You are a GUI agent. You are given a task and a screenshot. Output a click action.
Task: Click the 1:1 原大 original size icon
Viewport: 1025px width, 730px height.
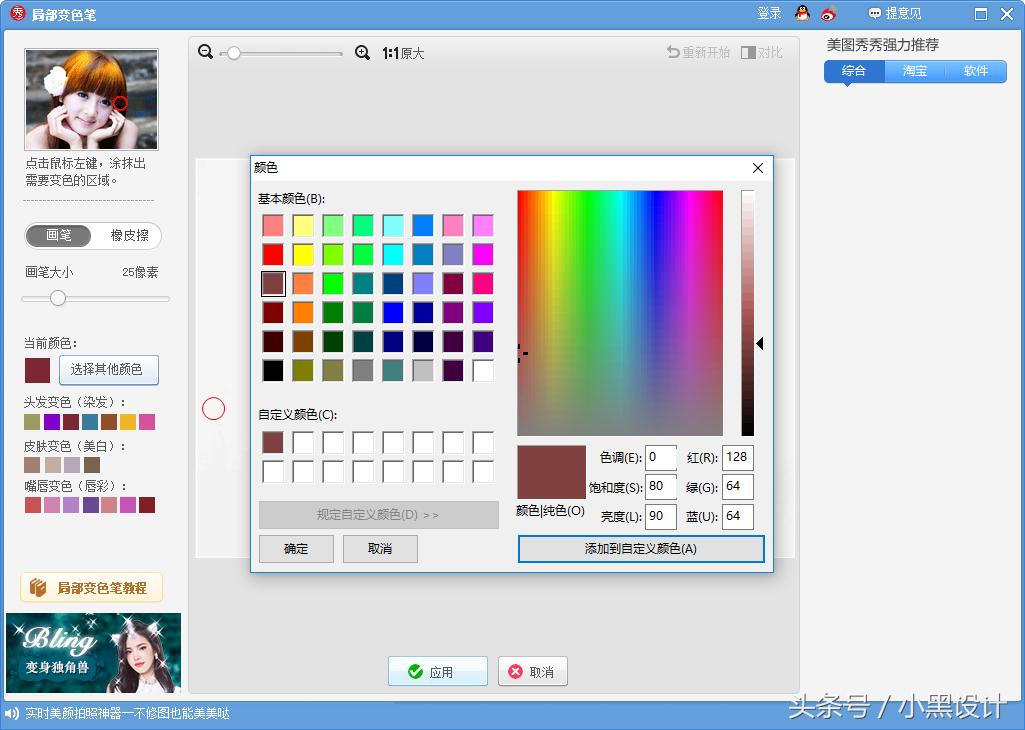(403, 53)
